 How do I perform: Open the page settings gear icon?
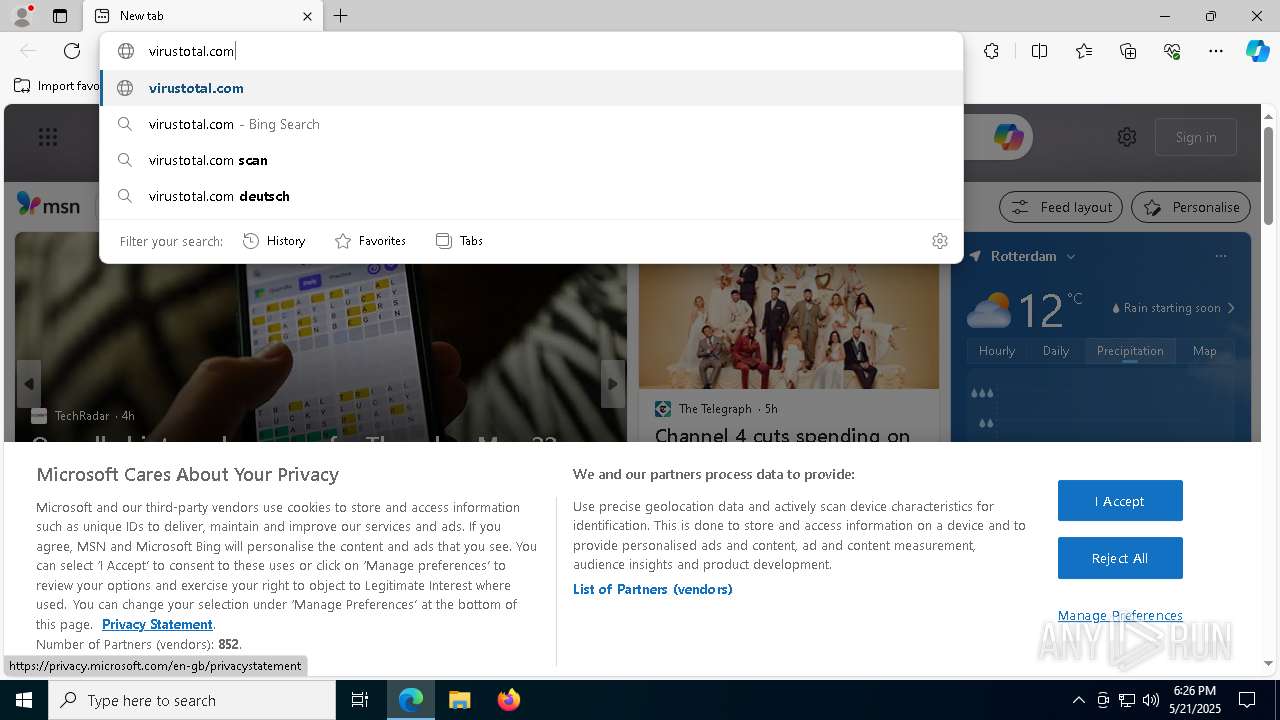(x=1127, y=137)
